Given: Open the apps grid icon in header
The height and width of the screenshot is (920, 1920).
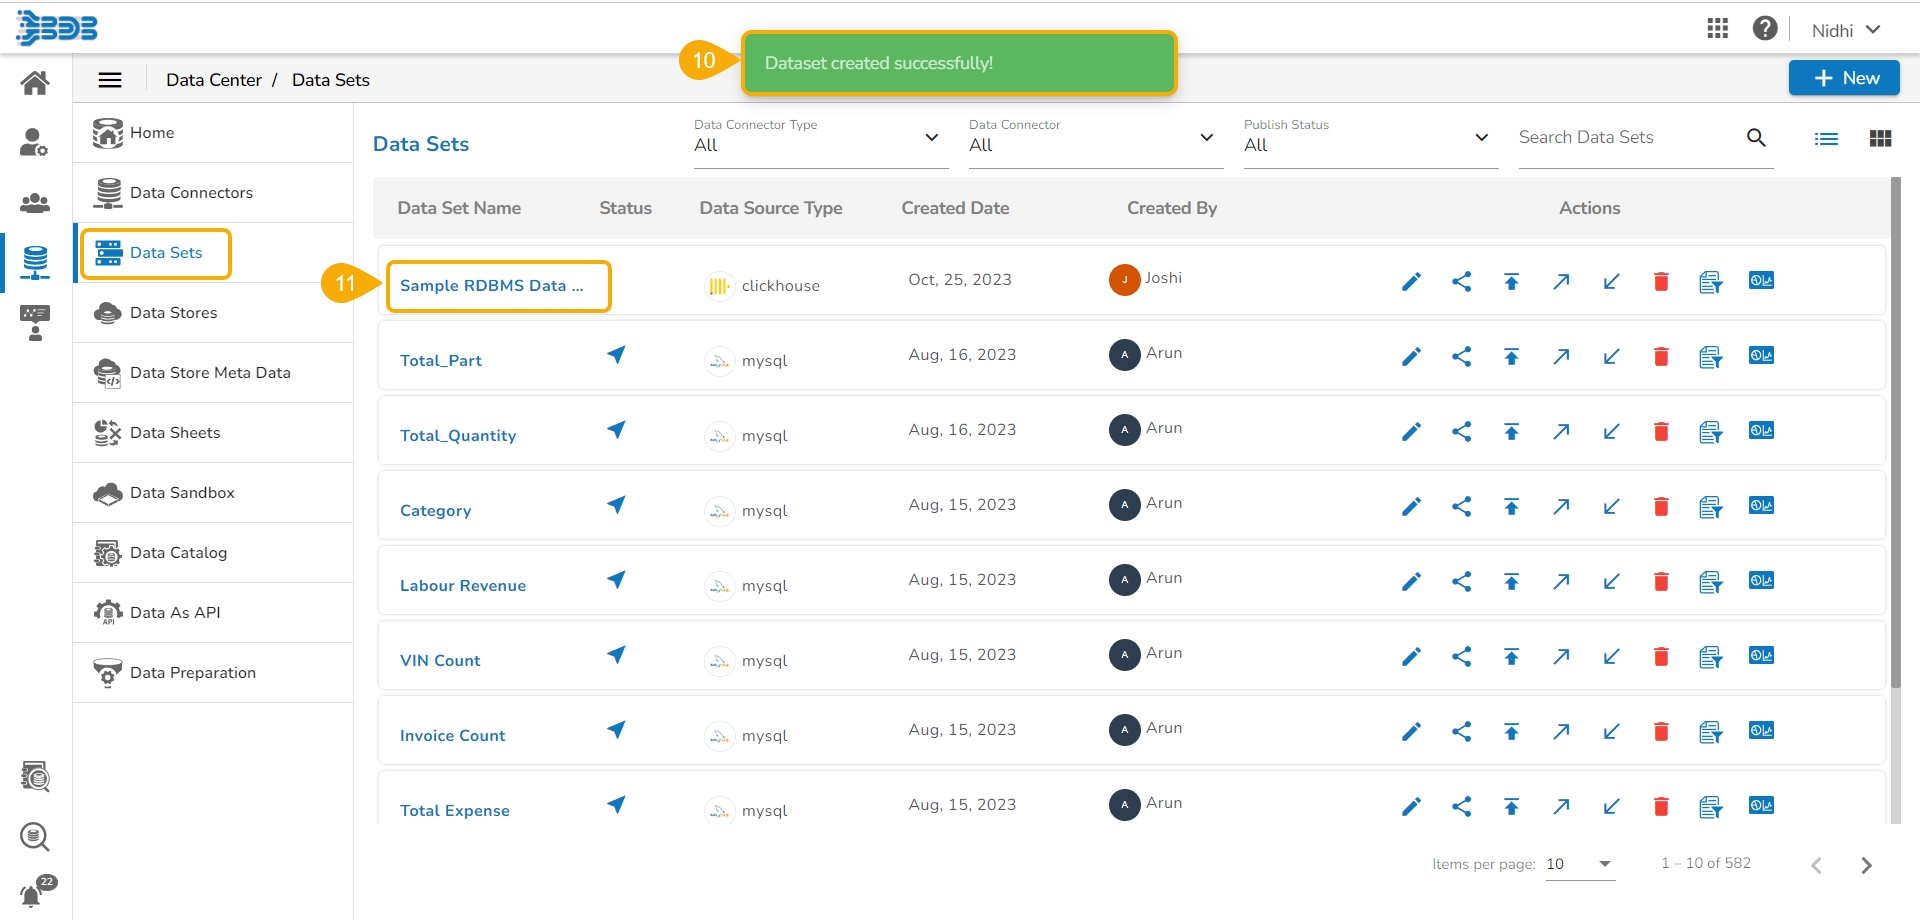Looking at the screenshot, I should [1717, 29].
